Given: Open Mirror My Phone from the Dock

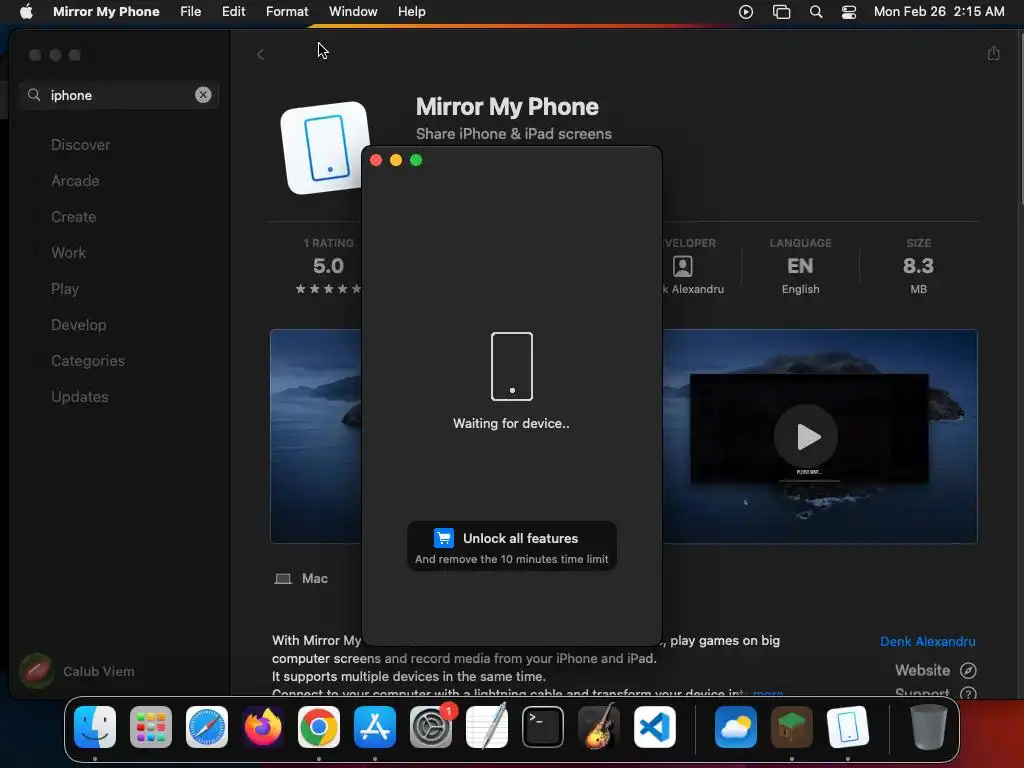Looking at the screenshot, I should pos(848,727).
